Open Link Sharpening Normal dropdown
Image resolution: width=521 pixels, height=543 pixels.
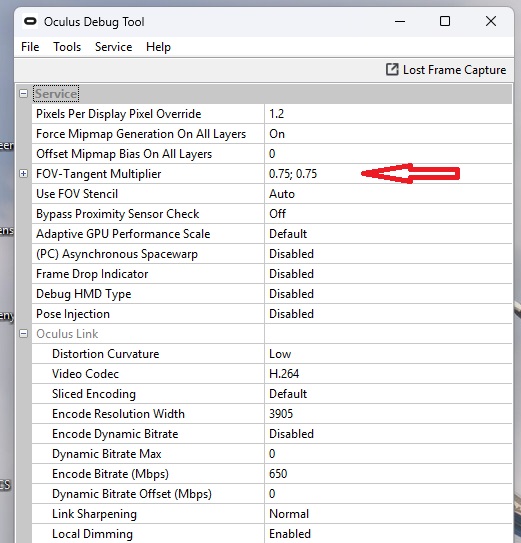[x=388, y=514]
